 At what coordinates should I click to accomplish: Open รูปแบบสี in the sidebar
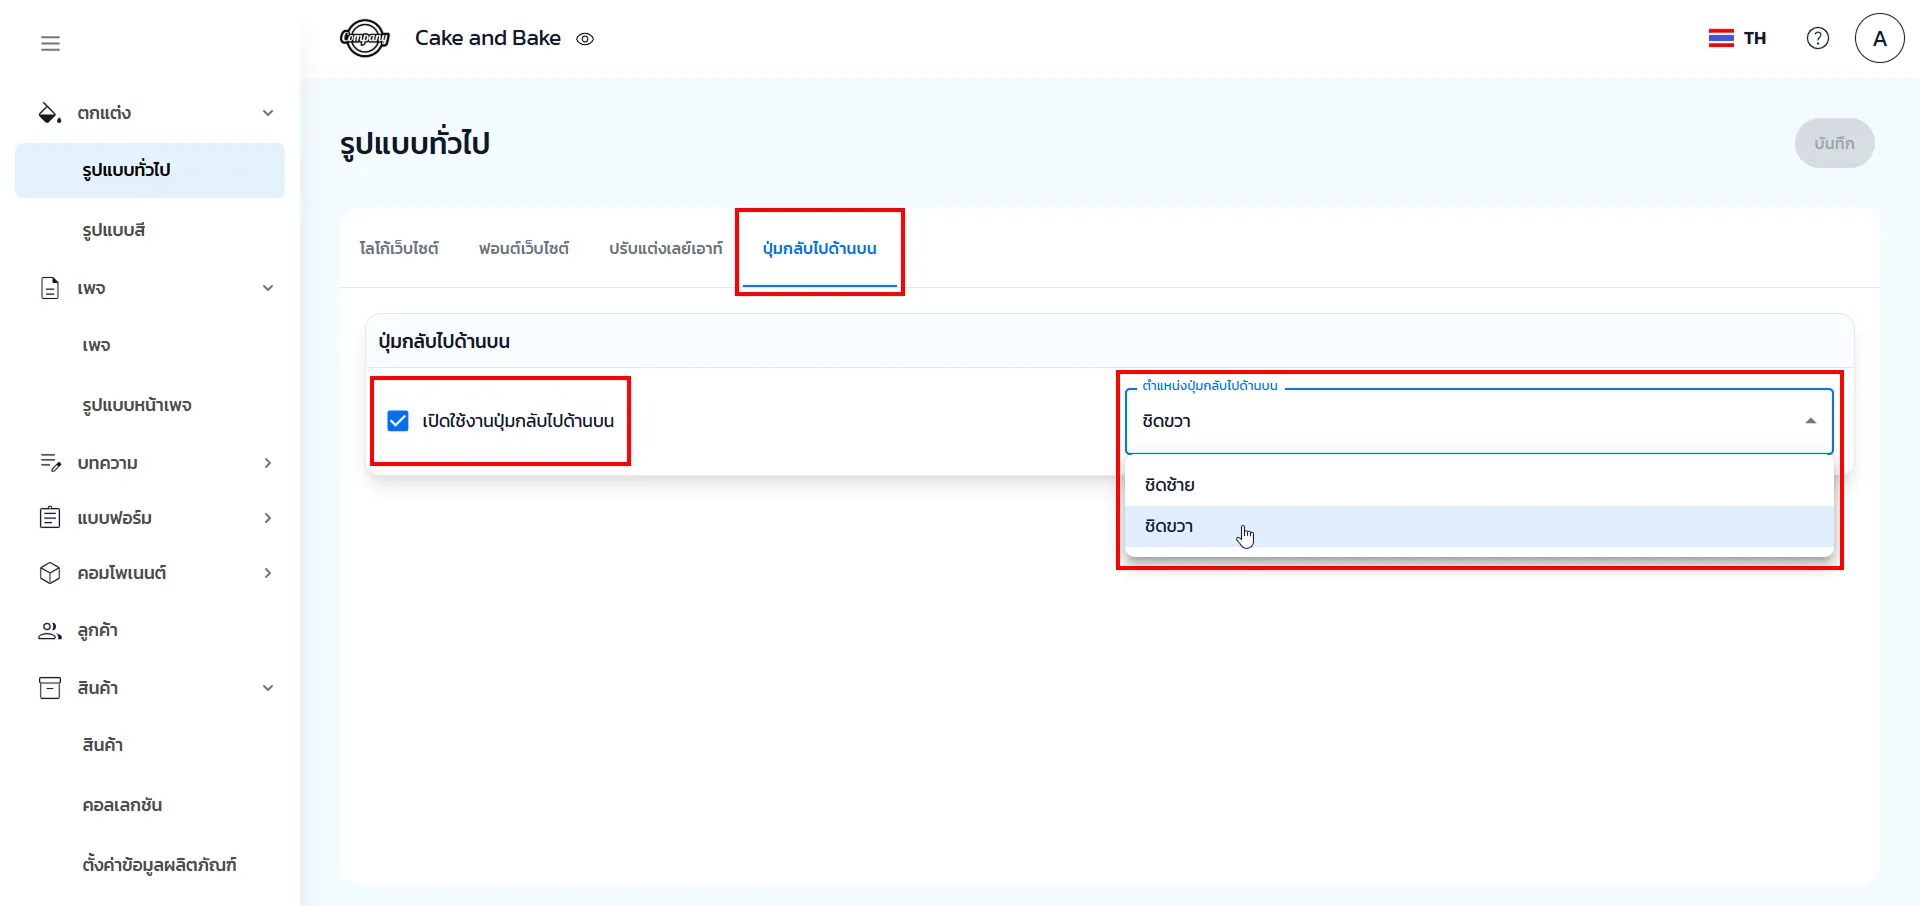pyautogui.click(x=114, y=230)
